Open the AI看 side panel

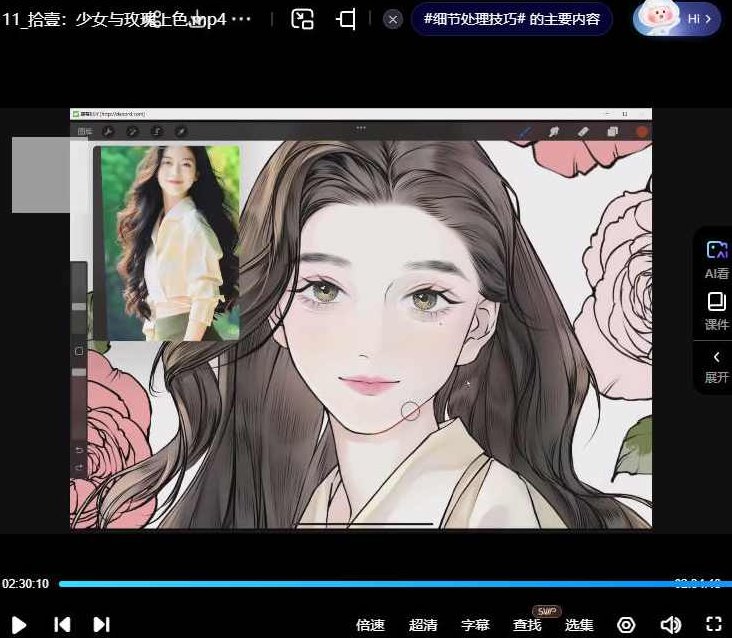point(716,260)
